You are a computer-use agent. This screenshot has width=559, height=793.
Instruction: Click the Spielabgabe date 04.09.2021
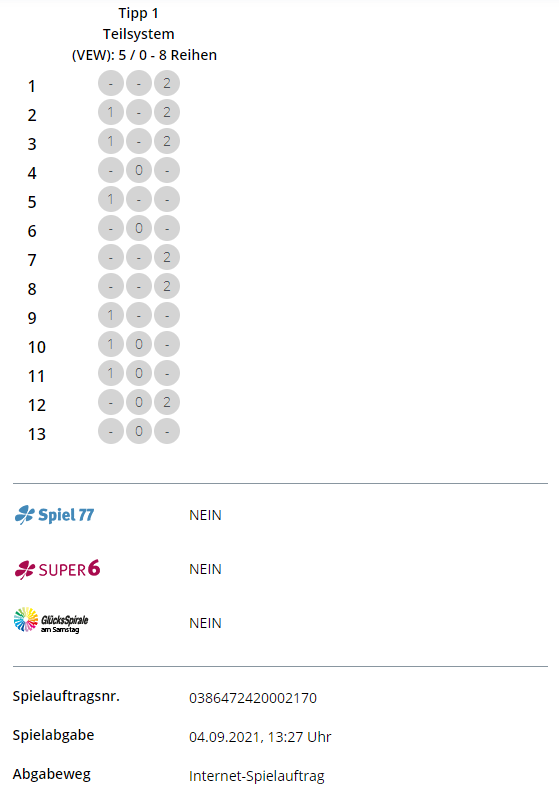[x=224, y=737]
